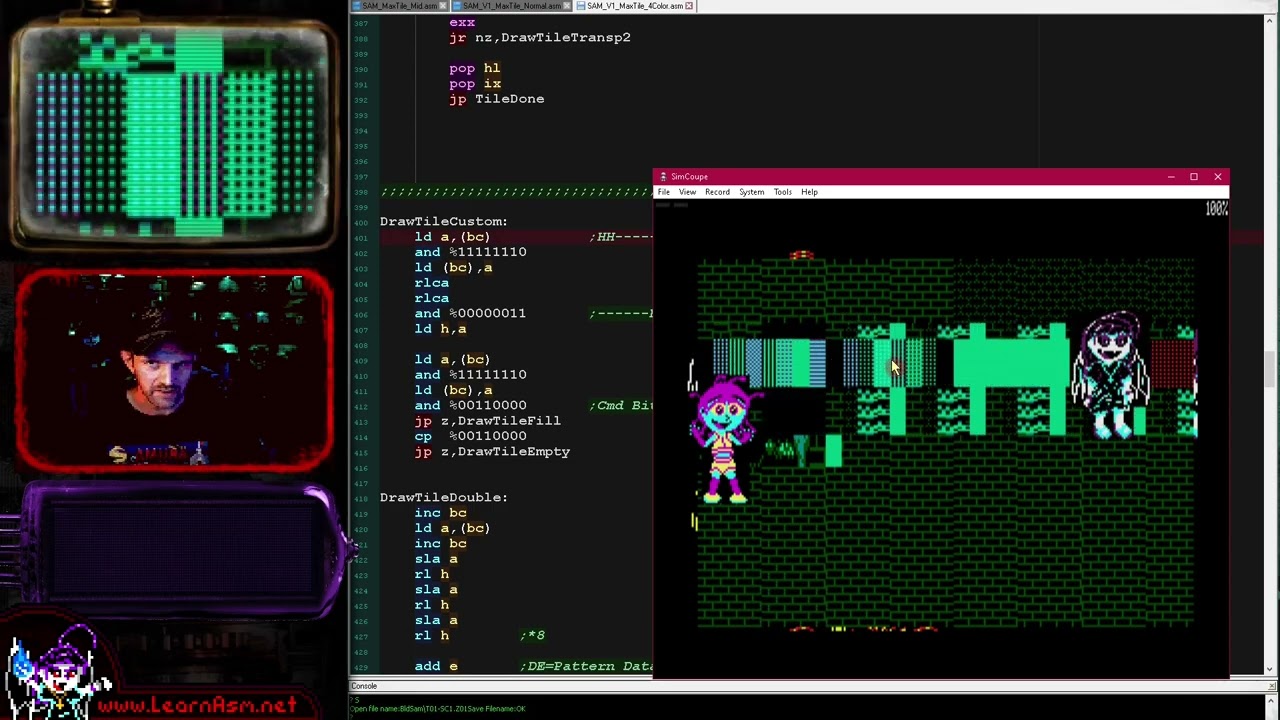Click the ';DE=Pattern Data' comment
Image resolution: width=1280 pixels, height=720 pixels.
click(x=587, y=666)
